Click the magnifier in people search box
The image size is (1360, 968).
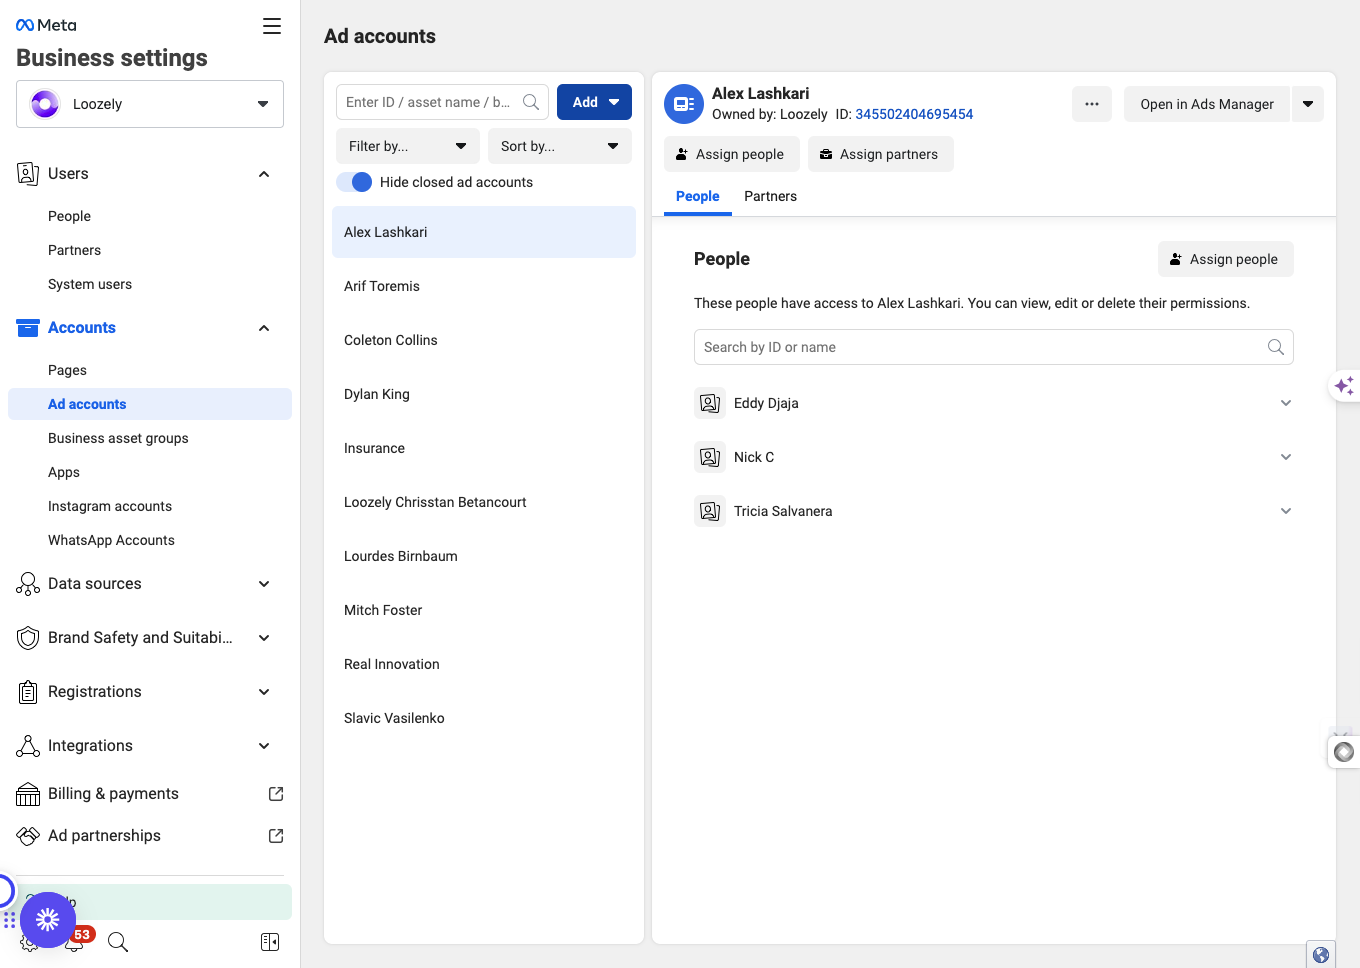pyautogui.click(x=1276, y=347)
